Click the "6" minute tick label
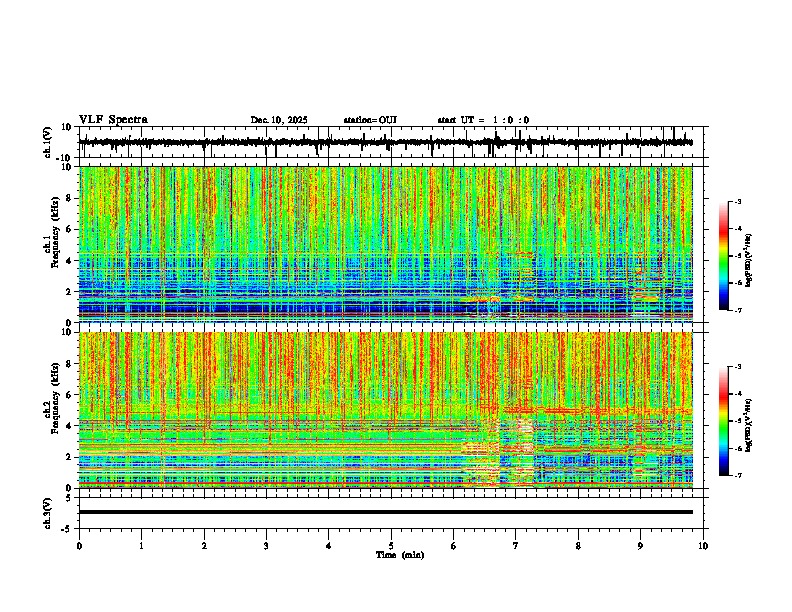 click(x=454, y=546)
